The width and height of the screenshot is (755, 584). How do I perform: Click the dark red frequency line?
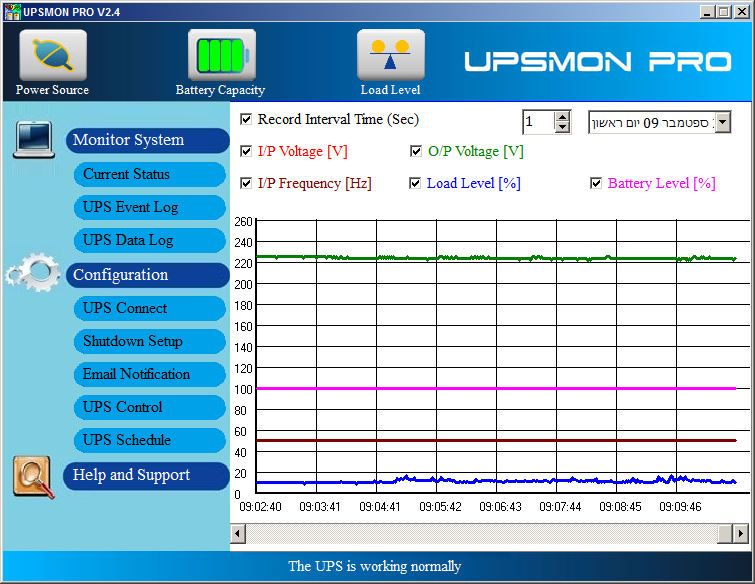coord(496,441)
